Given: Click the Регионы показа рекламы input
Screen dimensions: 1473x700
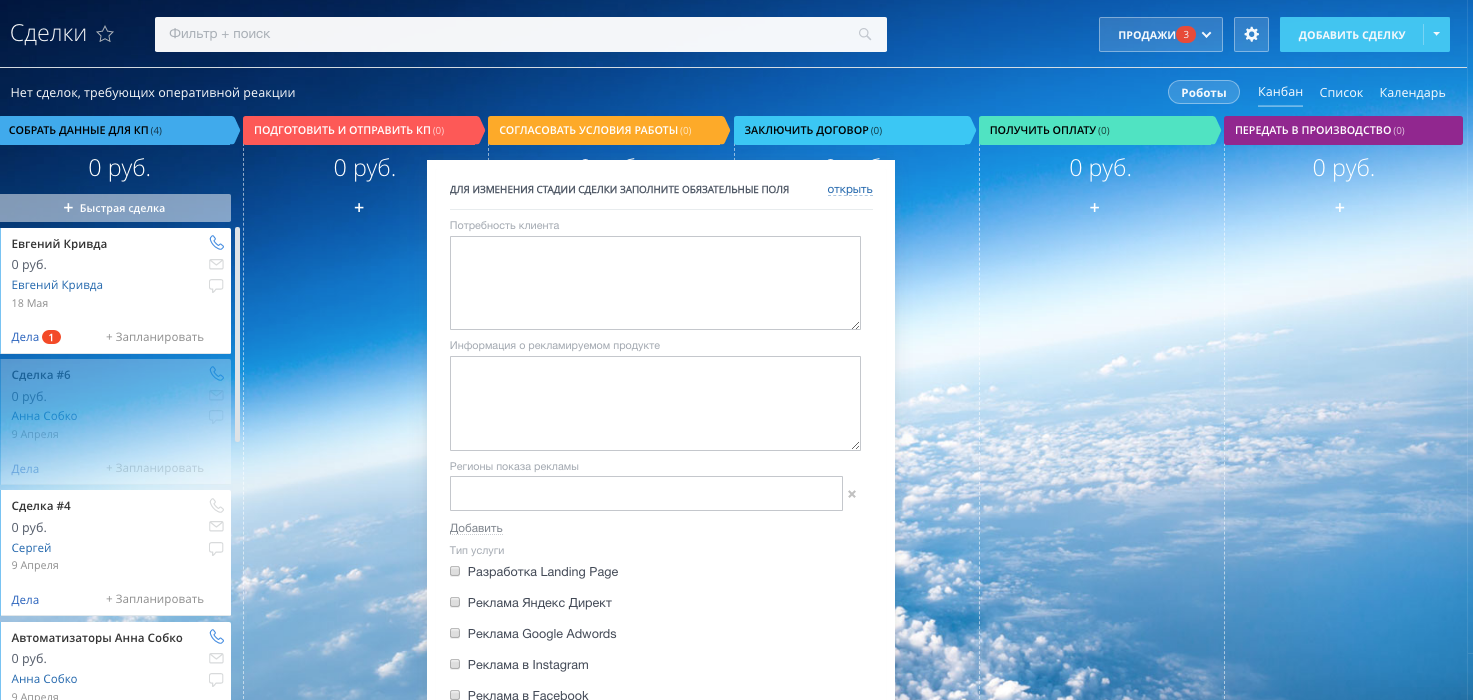Looking at the screenshot, I should pyautogui.click(x=646, y=494).
